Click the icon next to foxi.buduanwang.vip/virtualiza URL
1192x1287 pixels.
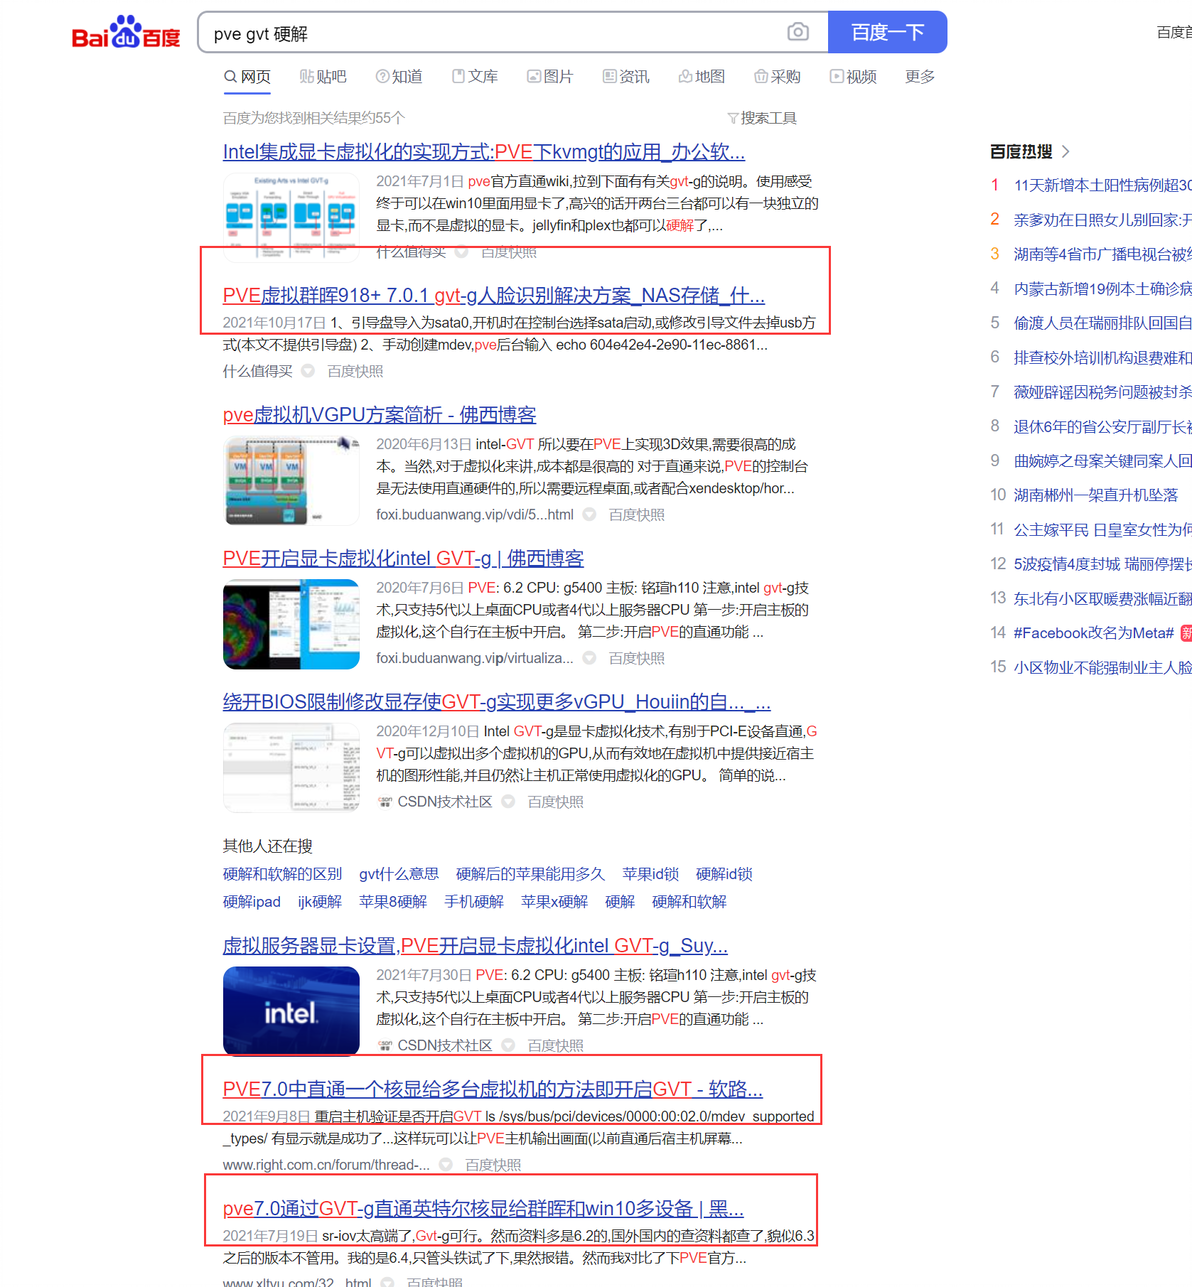click(x=590, y=658)
